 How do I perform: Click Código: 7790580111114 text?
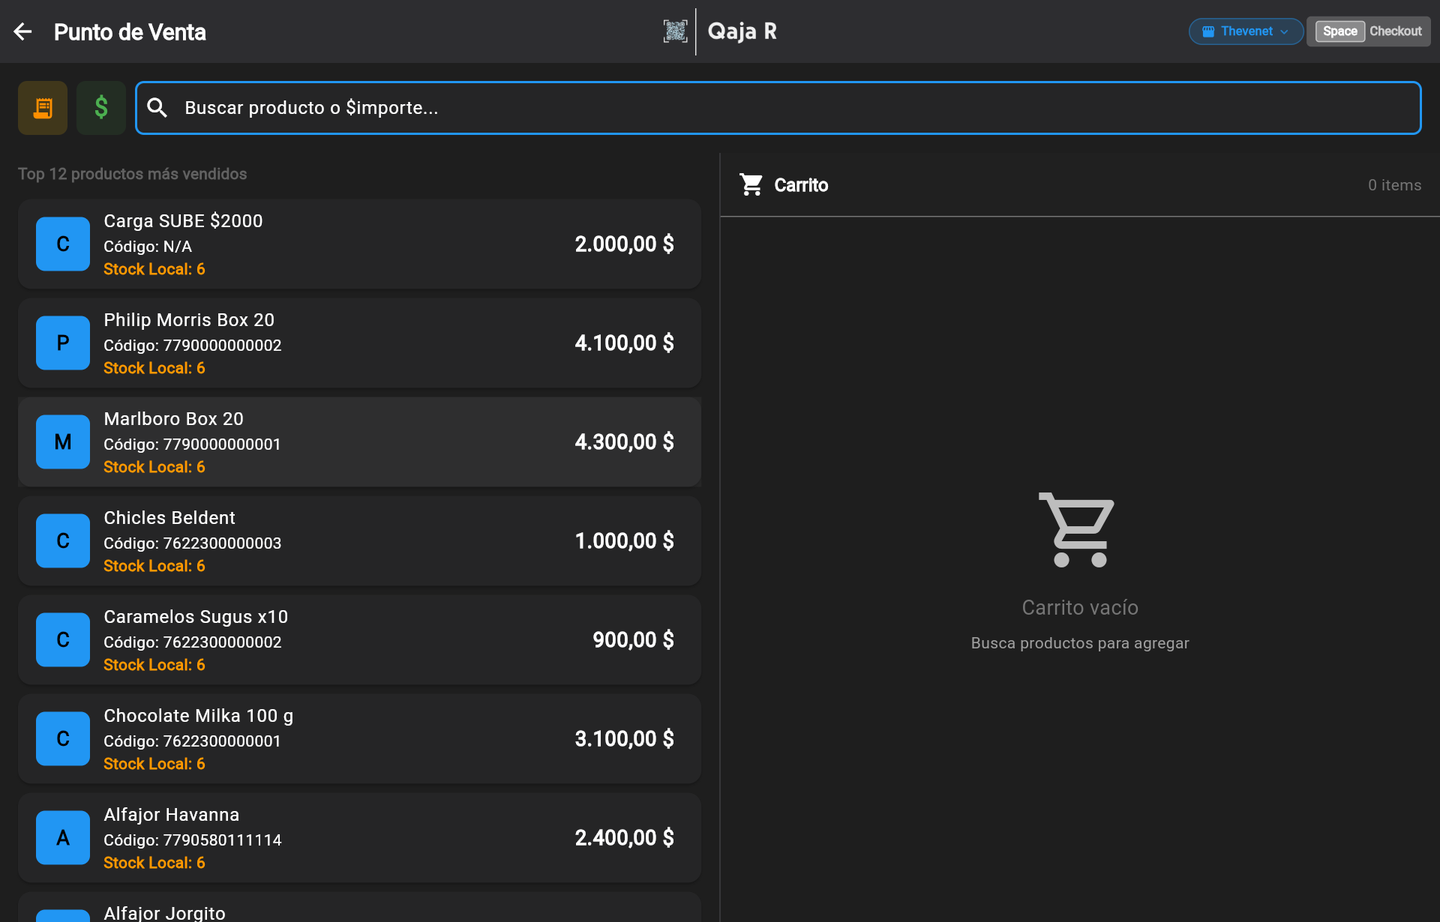point(193,840)
